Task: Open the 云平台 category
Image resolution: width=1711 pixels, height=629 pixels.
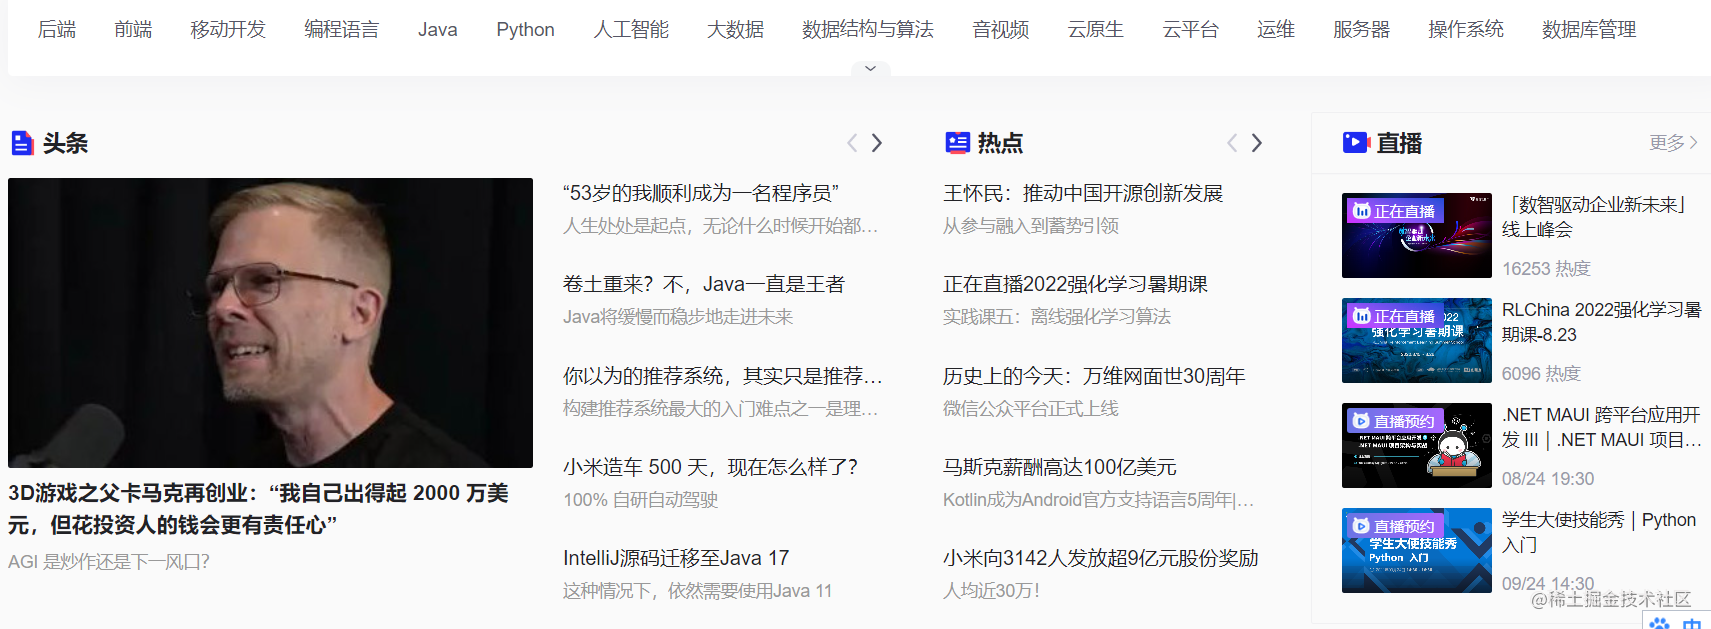Action: (x=1191, y=30)
